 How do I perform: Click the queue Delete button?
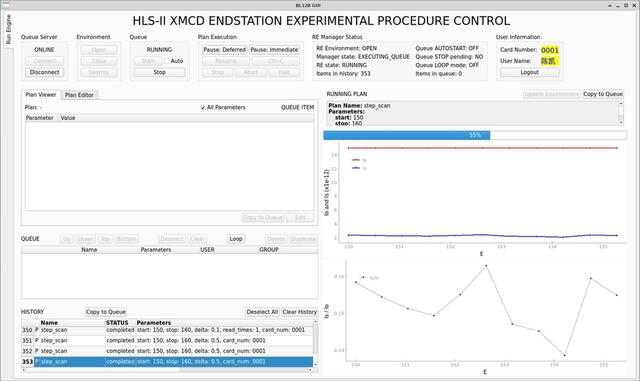[276, 239]
